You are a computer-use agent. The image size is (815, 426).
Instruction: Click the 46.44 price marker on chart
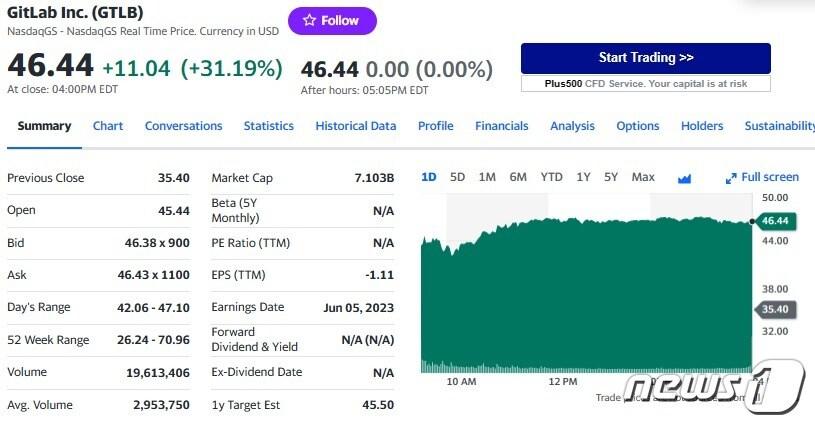coord(774,220)
